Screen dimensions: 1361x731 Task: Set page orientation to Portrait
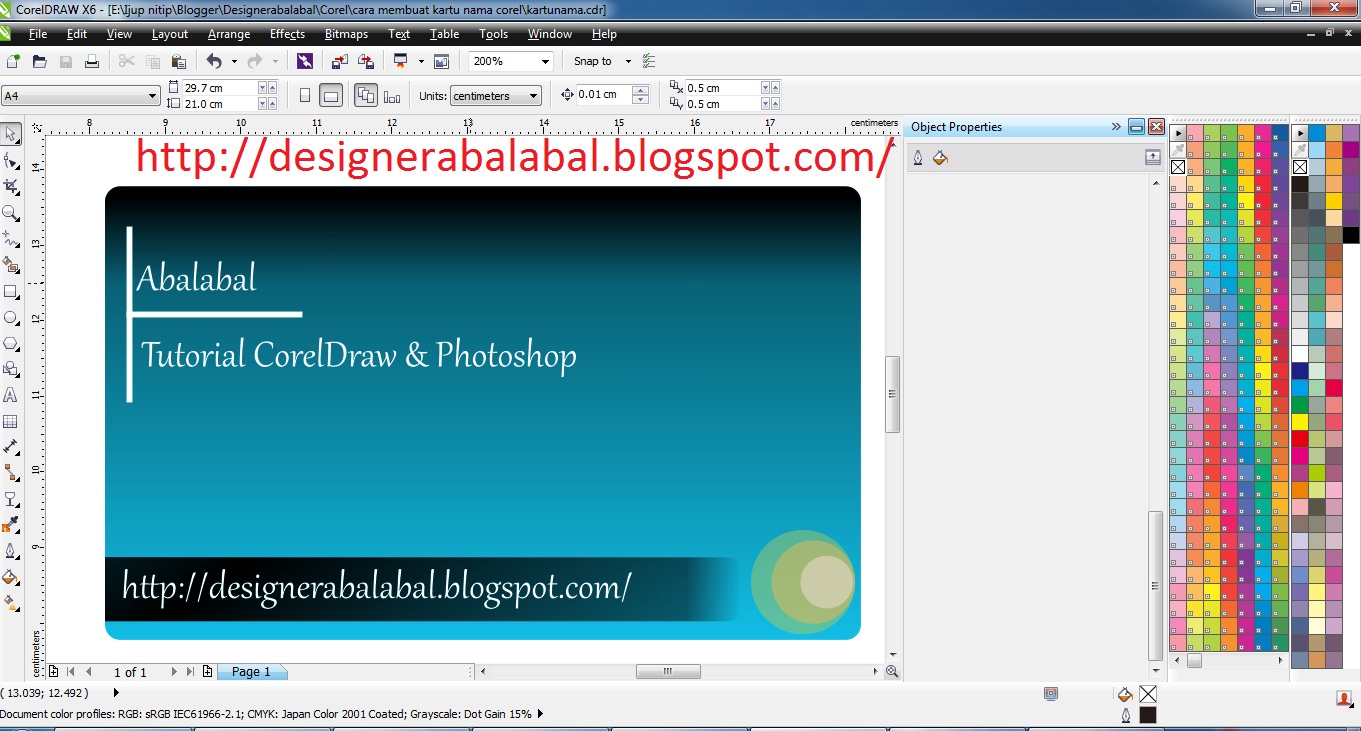305,96
